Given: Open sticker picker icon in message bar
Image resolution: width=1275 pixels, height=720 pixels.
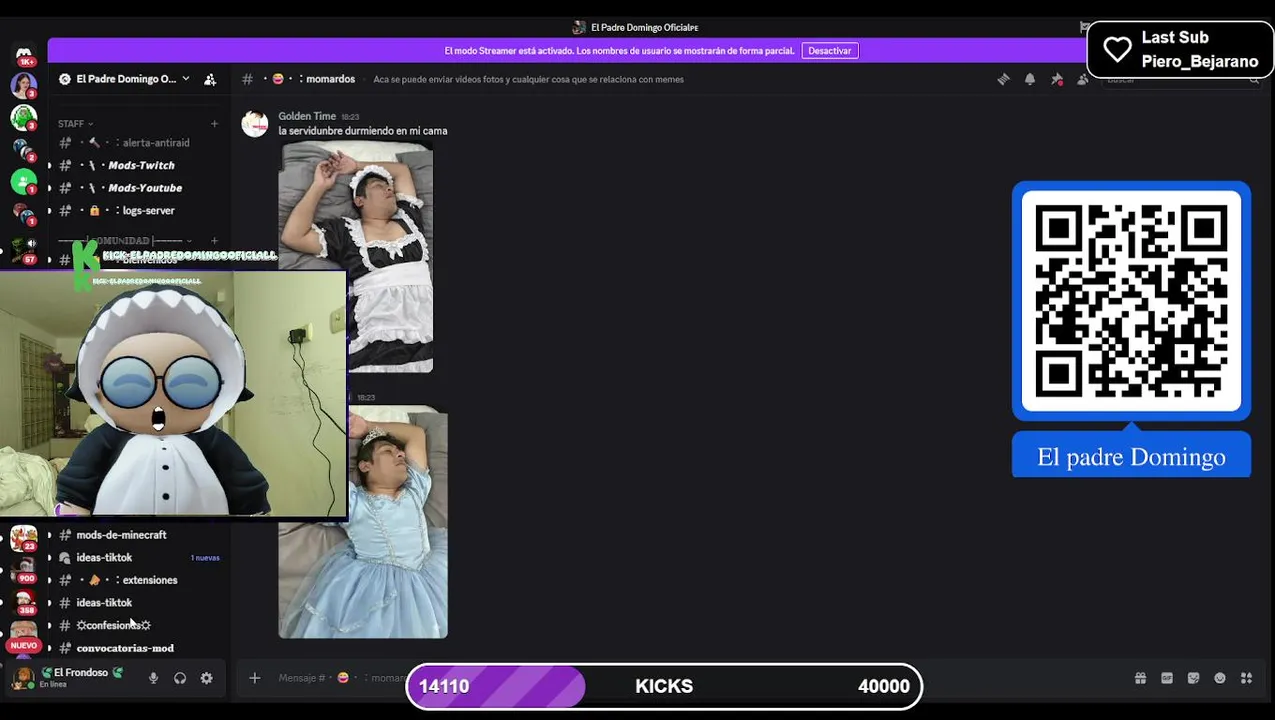Looking at the screenshot, I should pos(1193,678).
